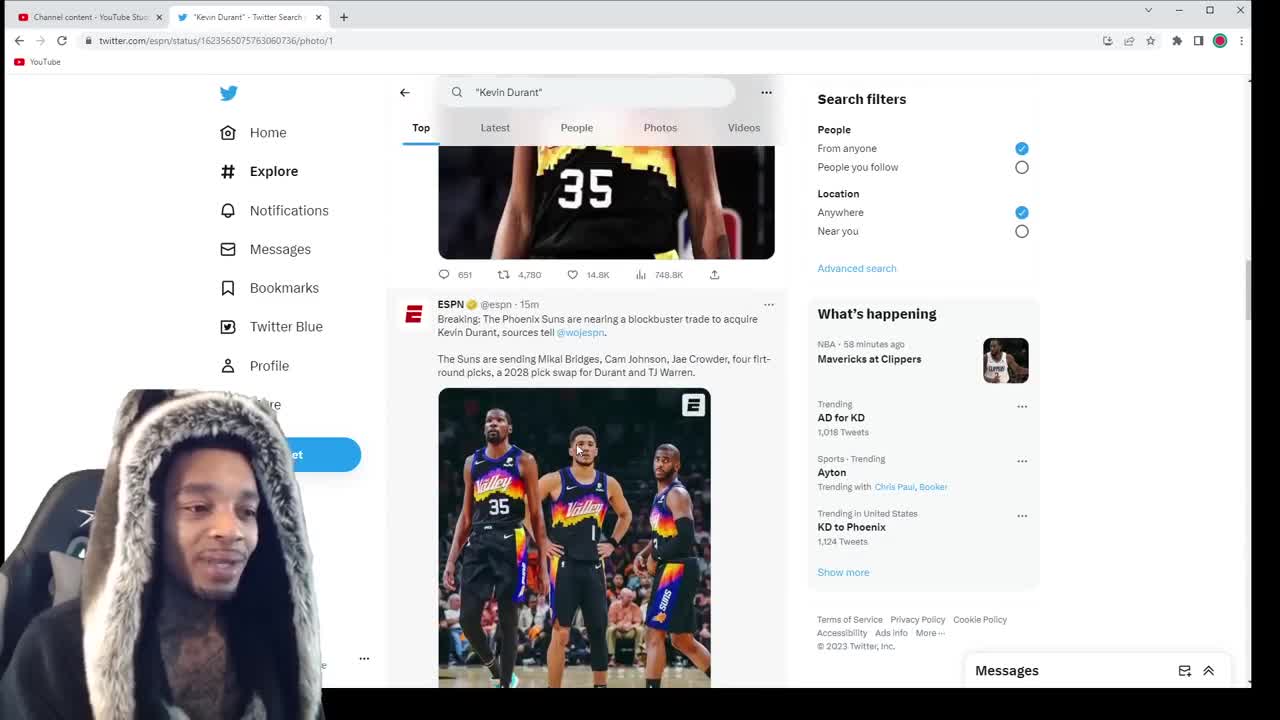This screenshot has width=1280, height=720.
Task: Click the new message compose icon
Action: (1184, 671)
